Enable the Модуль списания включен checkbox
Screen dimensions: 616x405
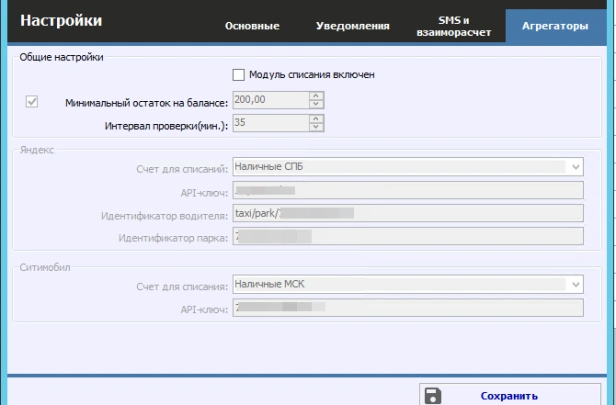point(238,74)
